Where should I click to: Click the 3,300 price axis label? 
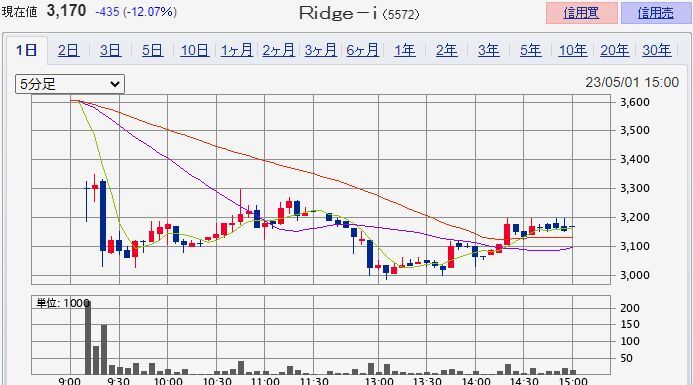635,188
